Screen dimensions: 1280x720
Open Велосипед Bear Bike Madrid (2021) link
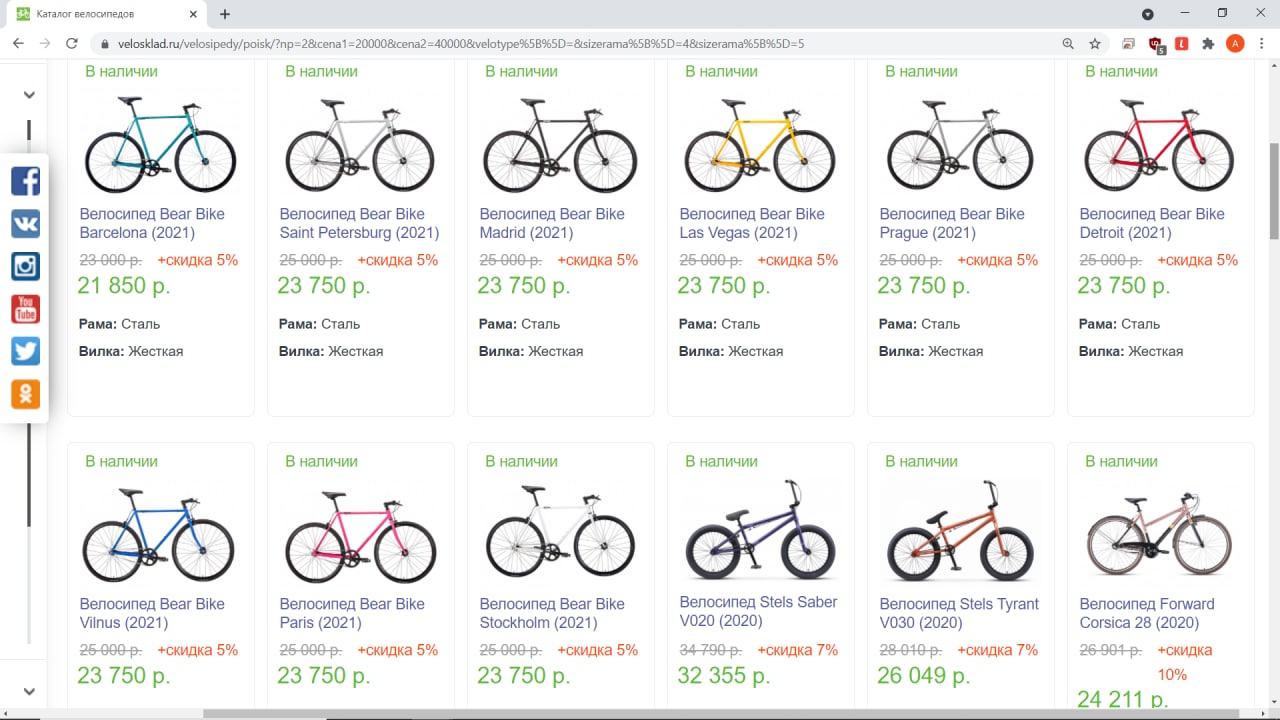point(552,223)
